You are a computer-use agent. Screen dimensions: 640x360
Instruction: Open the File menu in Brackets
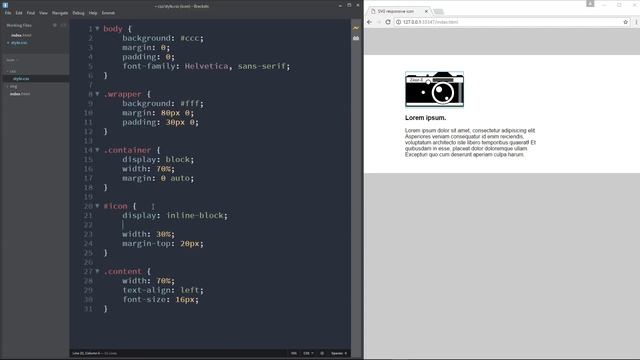(x=8, y=13)
